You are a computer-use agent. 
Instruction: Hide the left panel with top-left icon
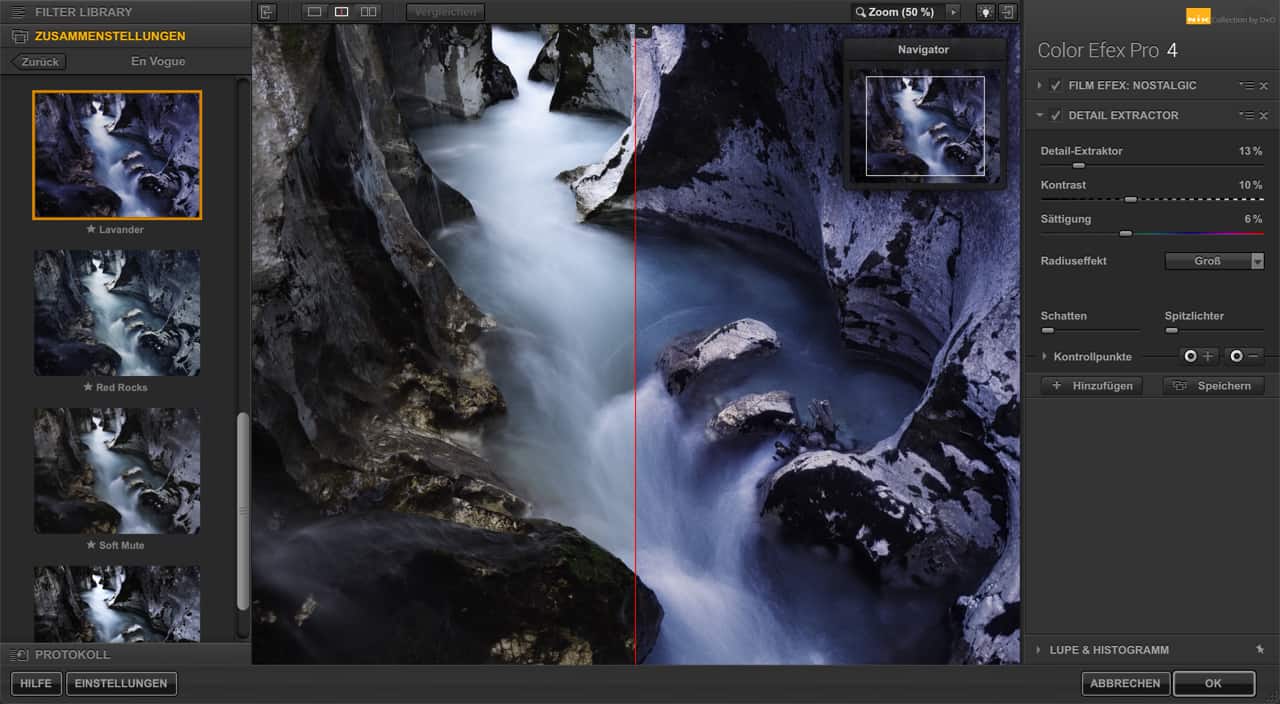pos(266,12)
